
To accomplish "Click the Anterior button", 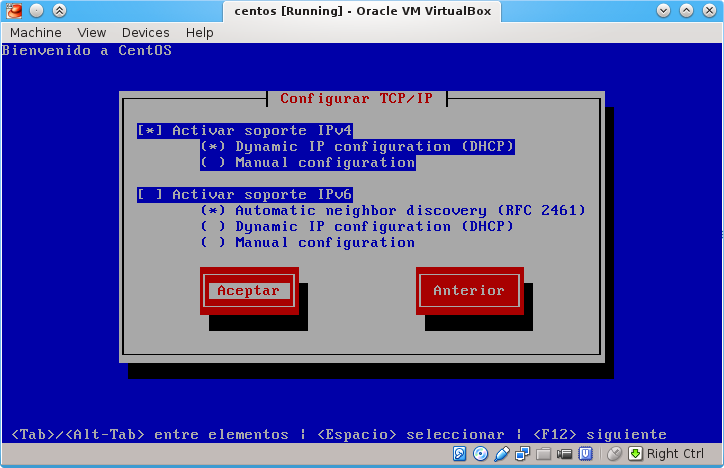I will coord(470,291).
